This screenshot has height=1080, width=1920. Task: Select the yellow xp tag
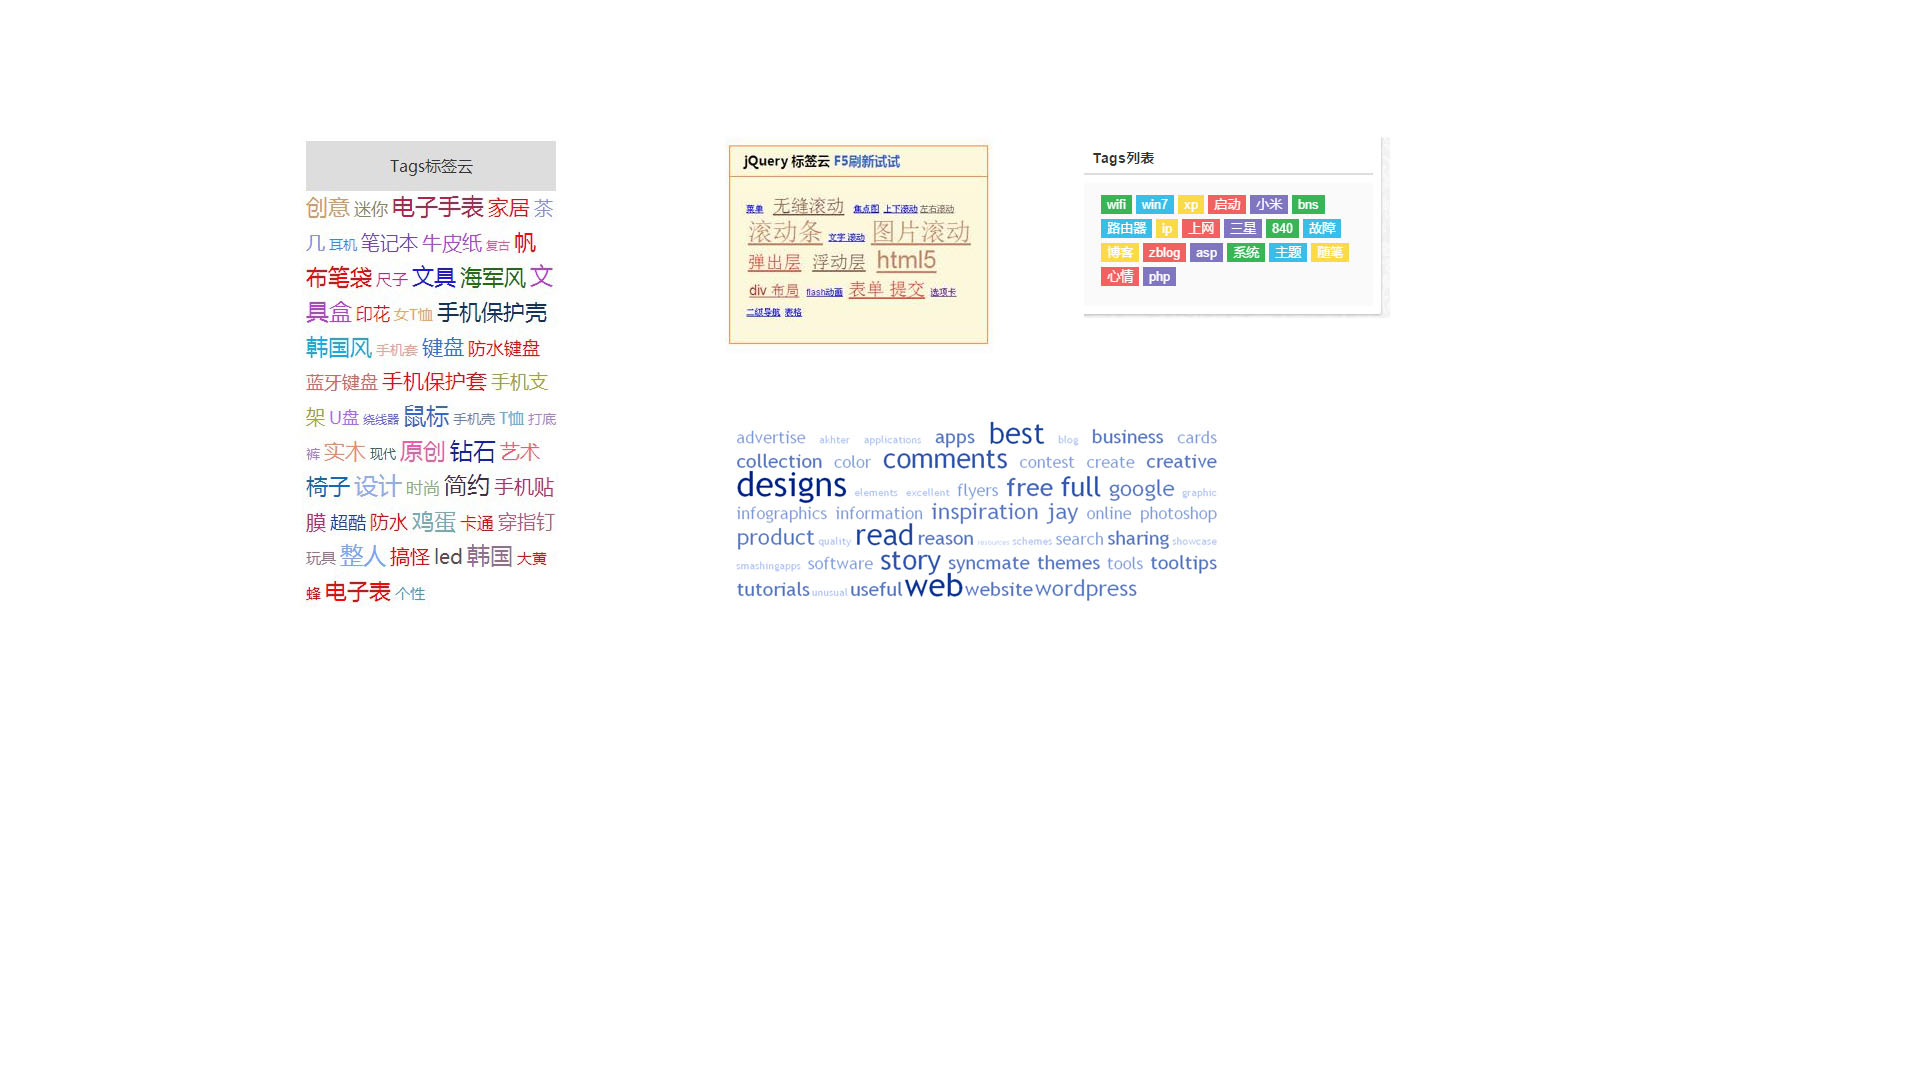pos(1190,205)
